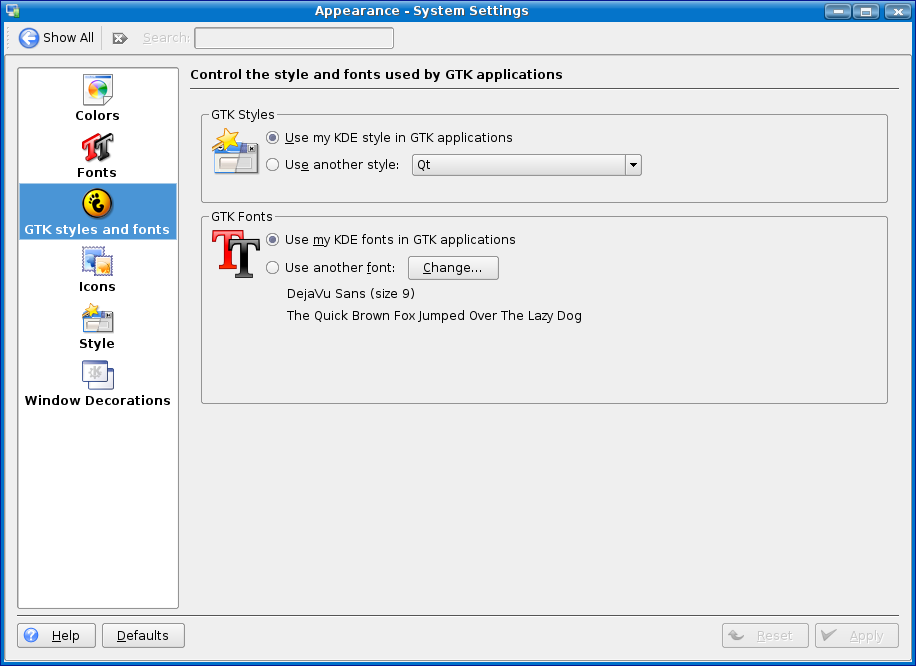Image resolution: width=916 pixels, height=666 pixels.
Task: Enable Use my KDE style radio button
Action: pos(273,138)
